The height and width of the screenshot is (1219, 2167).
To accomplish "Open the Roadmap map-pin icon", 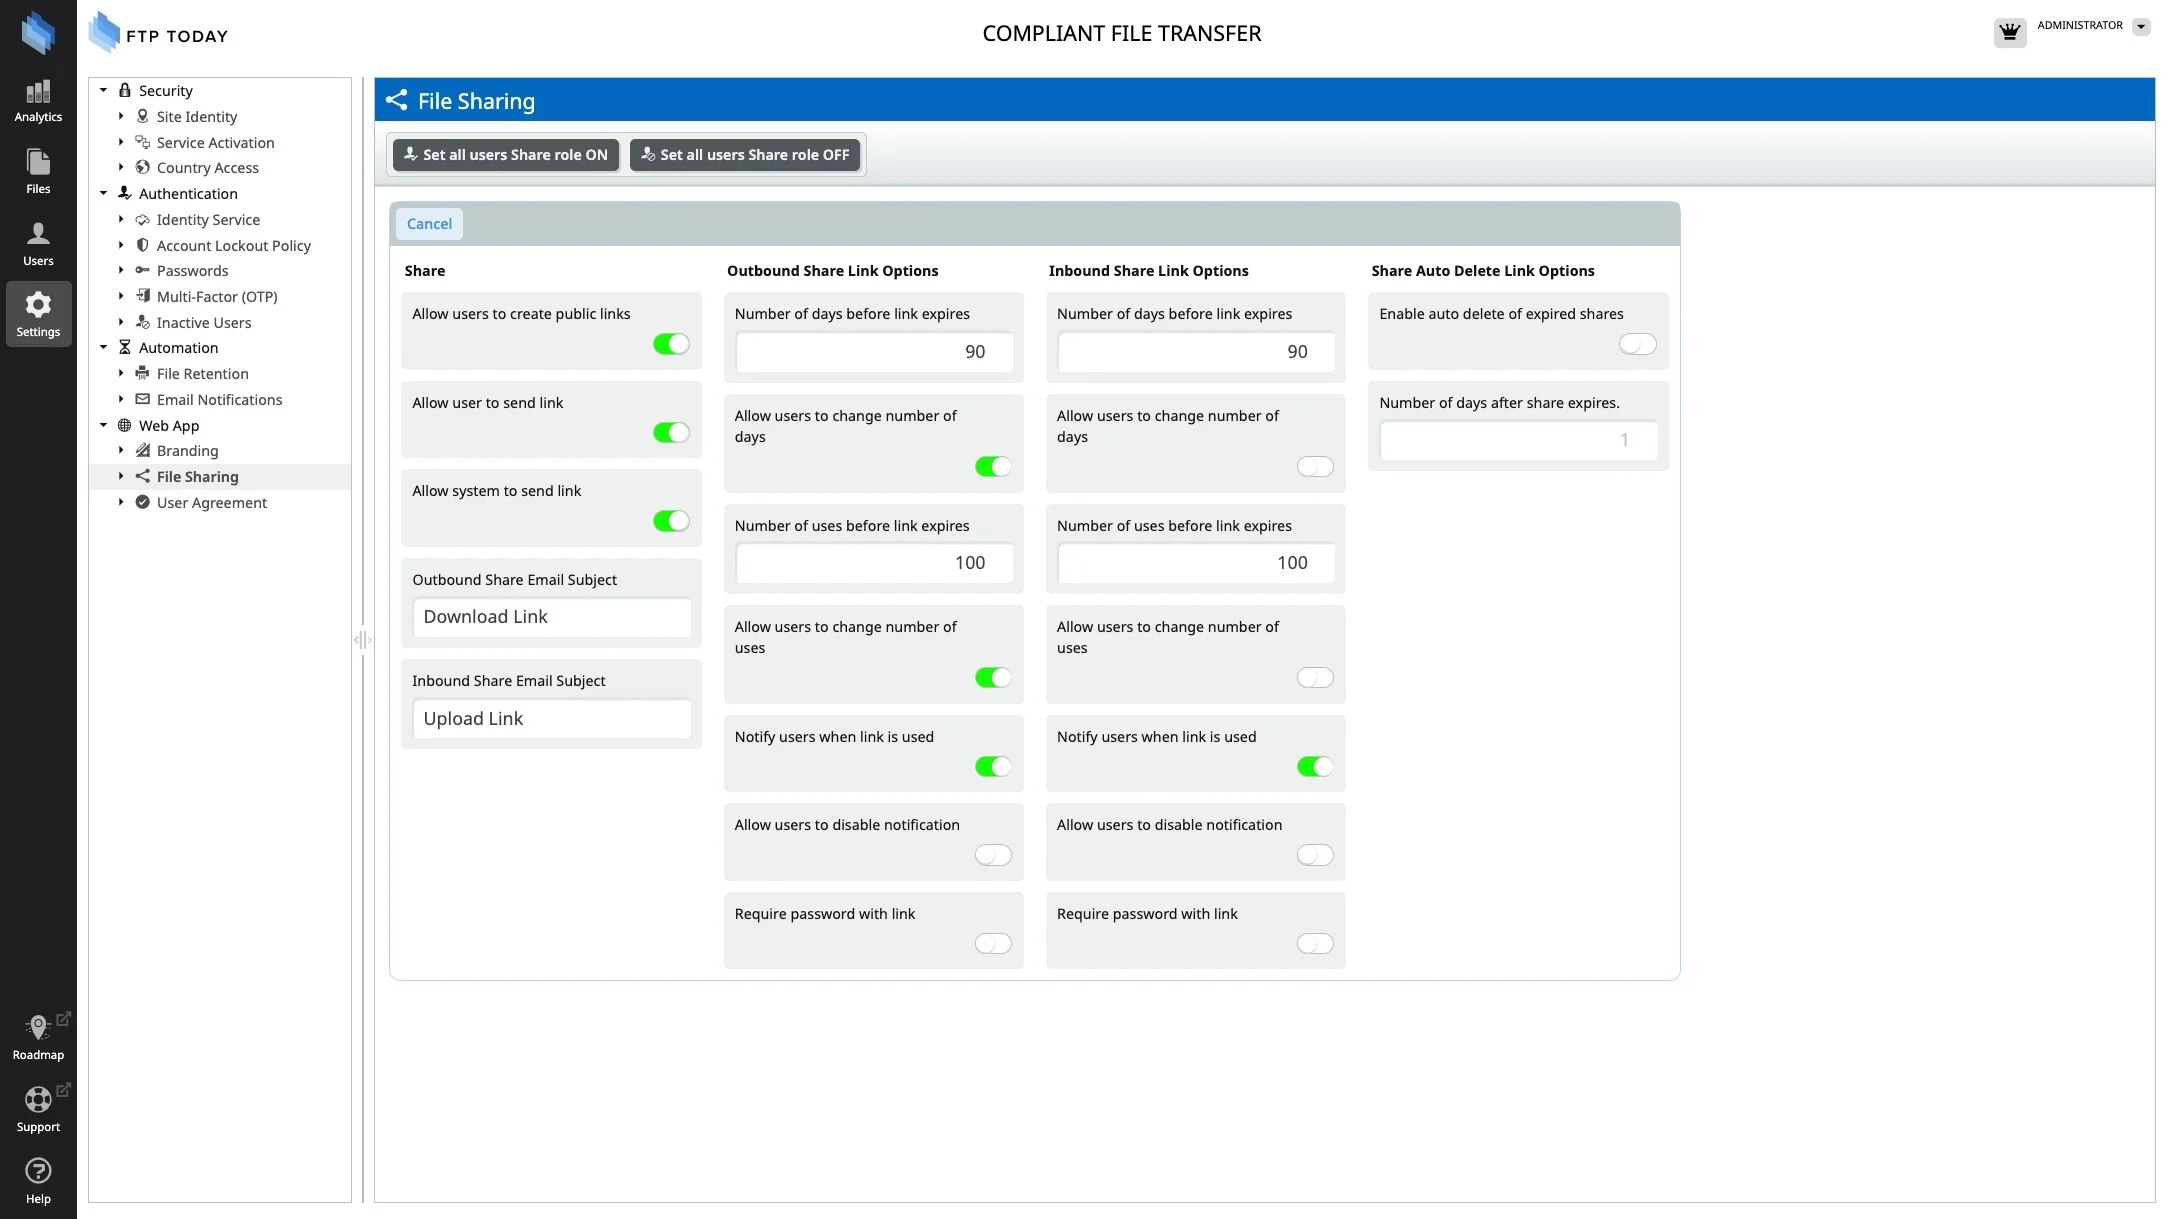I will [x=38, y=1028].
